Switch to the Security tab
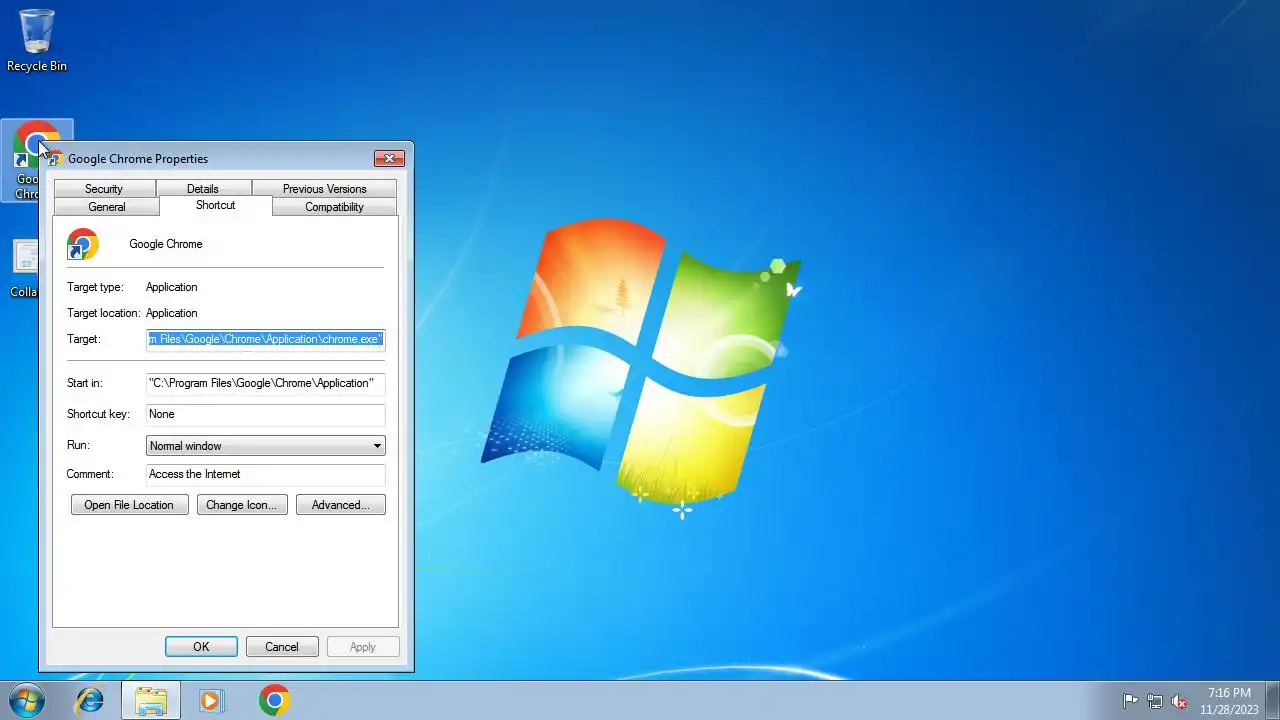This screenshot has height=720, width=1280. pos(104,189)
